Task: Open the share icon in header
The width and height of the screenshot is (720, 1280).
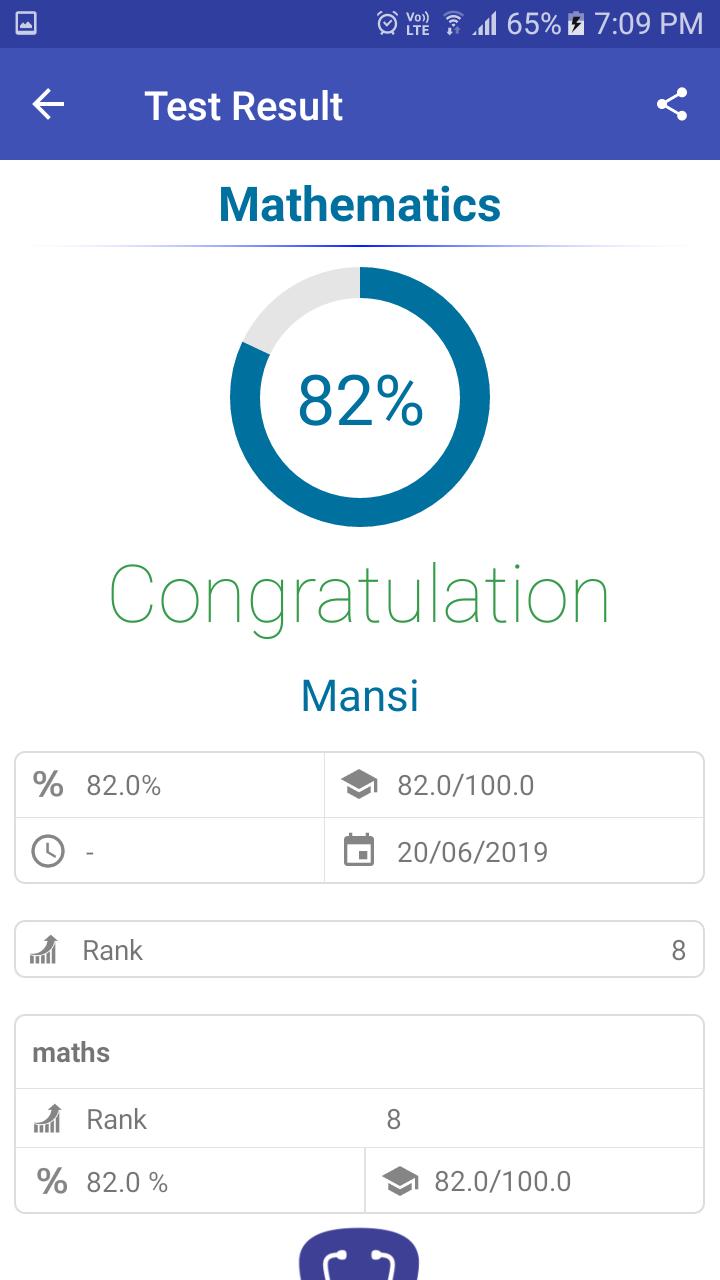Action: (x=672, y=105)
